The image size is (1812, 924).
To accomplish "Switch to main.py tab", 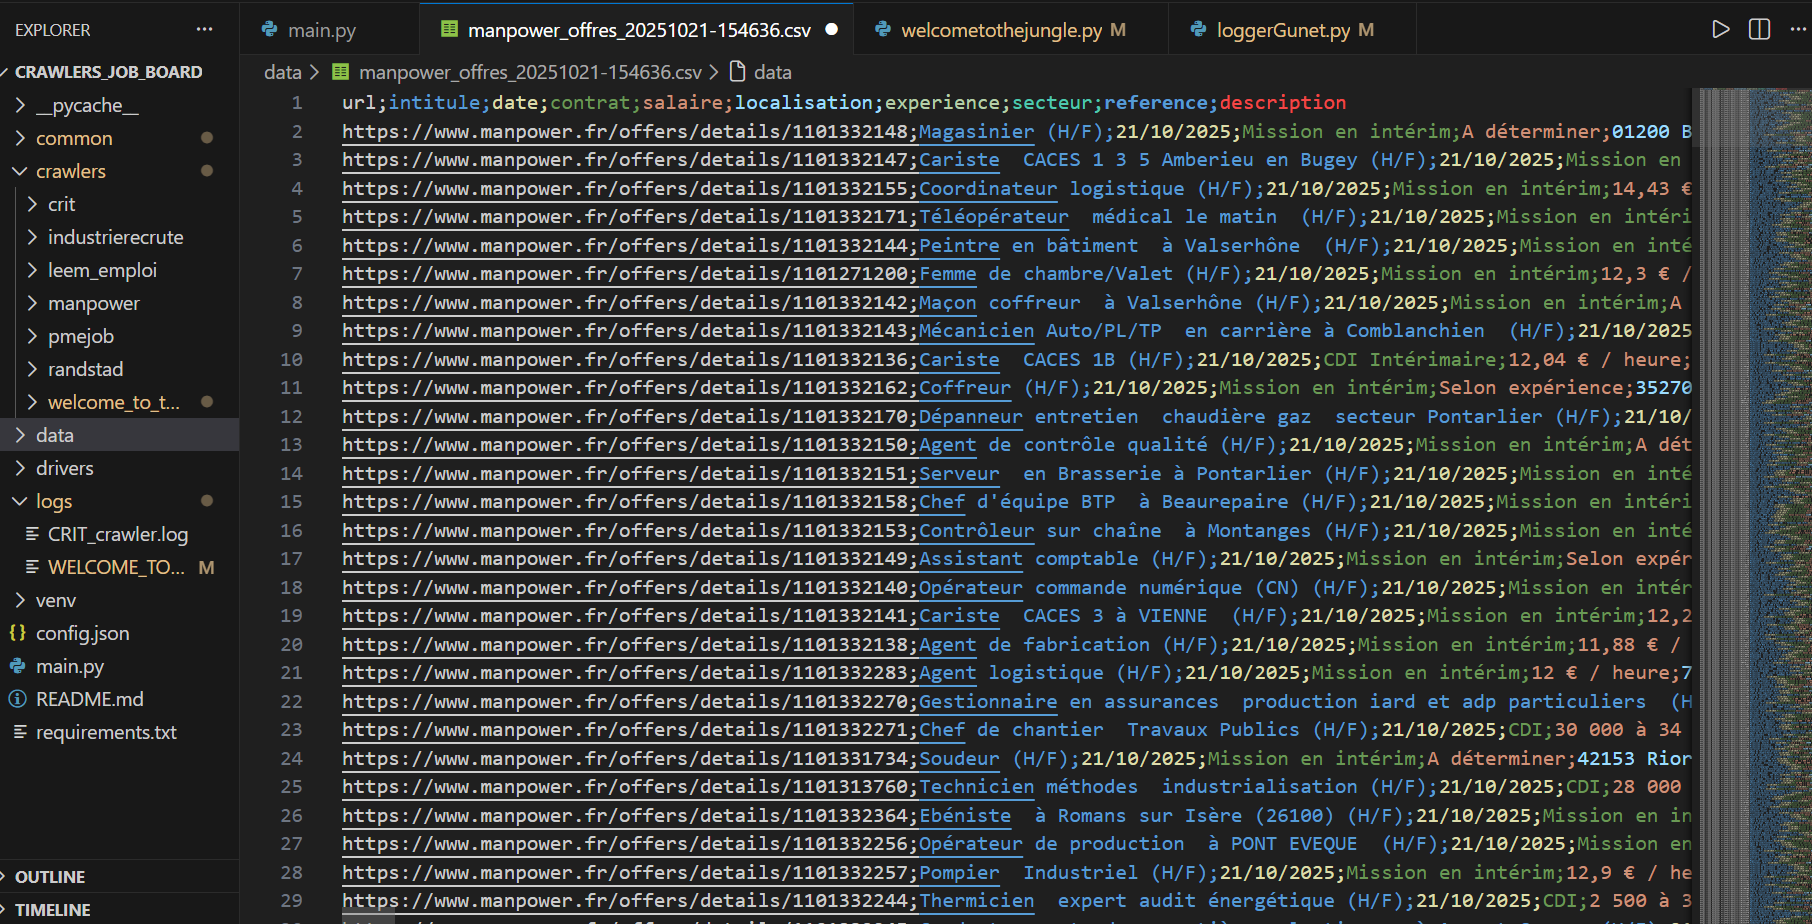I will click(x=321, y=30).
